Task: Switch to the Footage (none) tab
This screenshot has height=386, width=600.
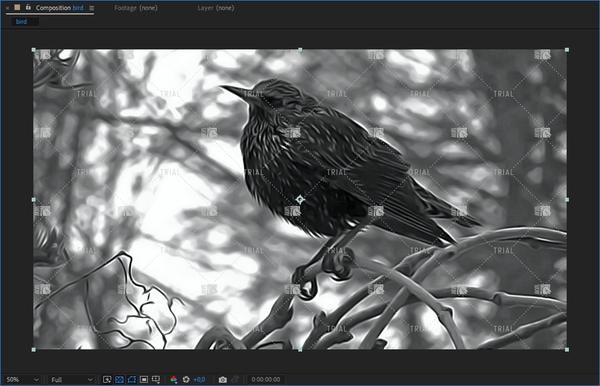Action: point(136,8)
